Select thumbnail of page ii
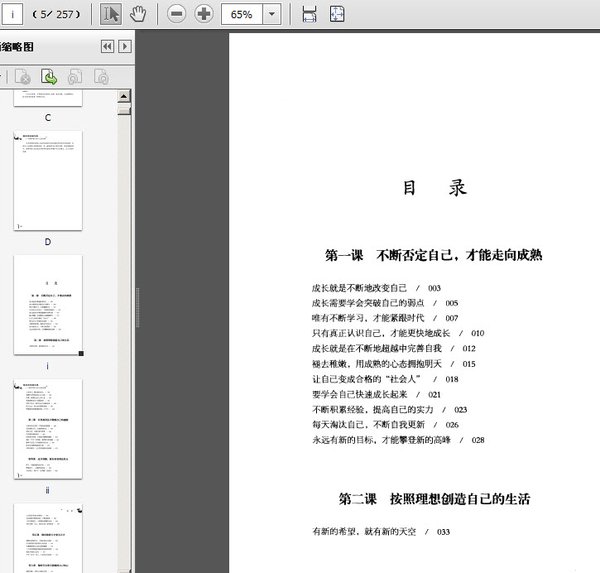This screenshot has height=573, width=600. coord(48,429)
